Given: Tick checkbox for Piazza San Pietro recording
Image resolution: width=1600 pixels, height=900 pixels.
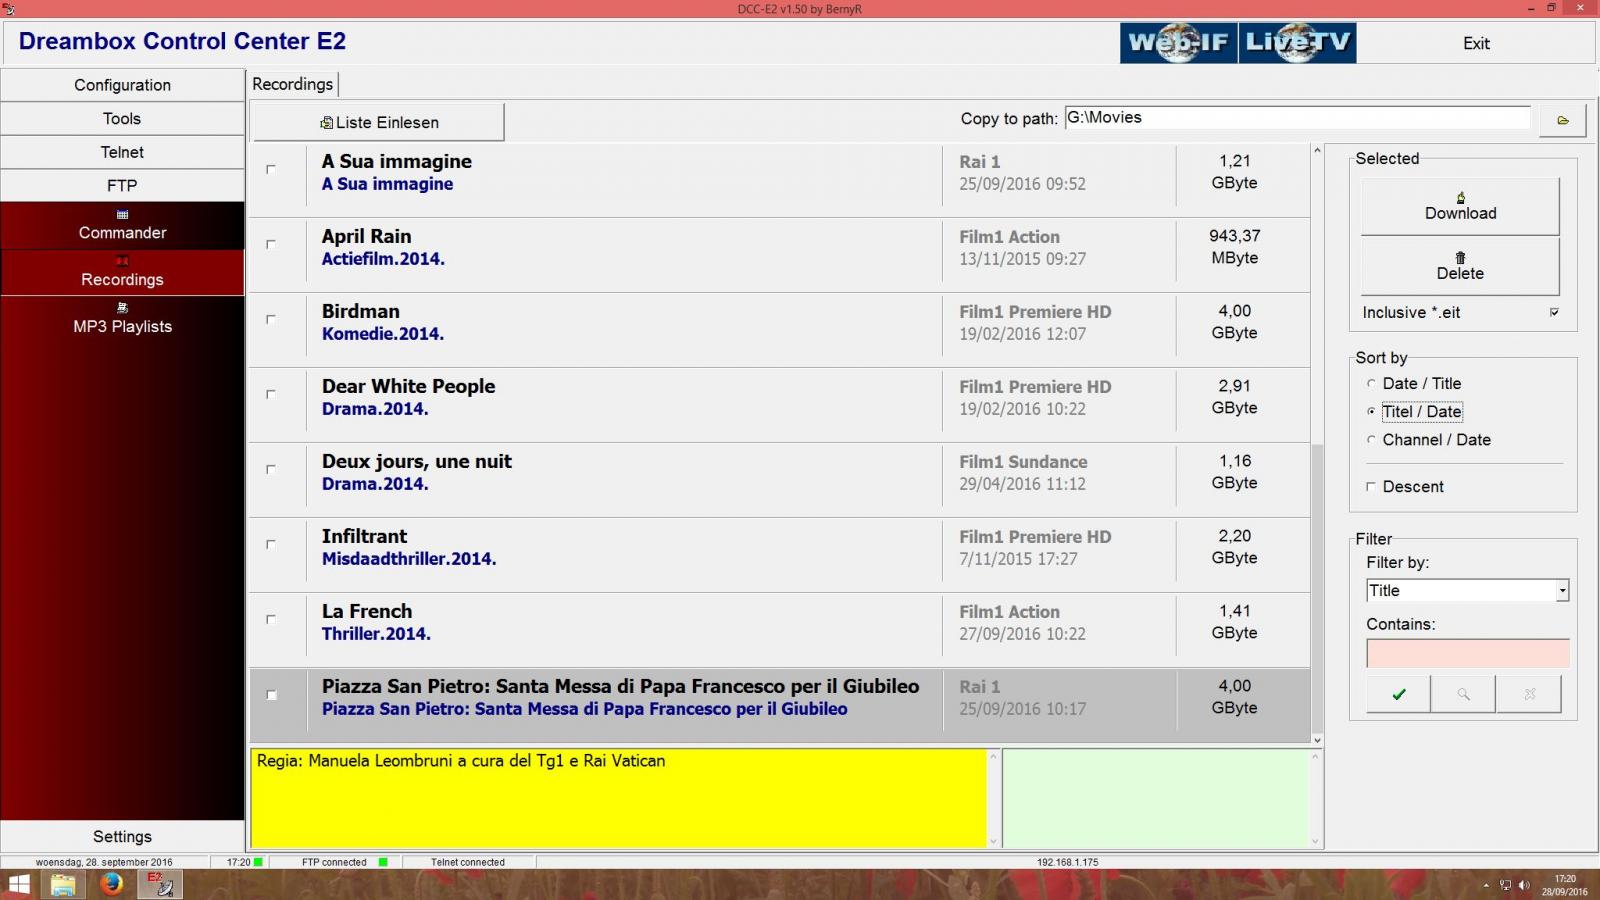Looking at the screenshot, I should pyautogui.click(x=270, y=695).
